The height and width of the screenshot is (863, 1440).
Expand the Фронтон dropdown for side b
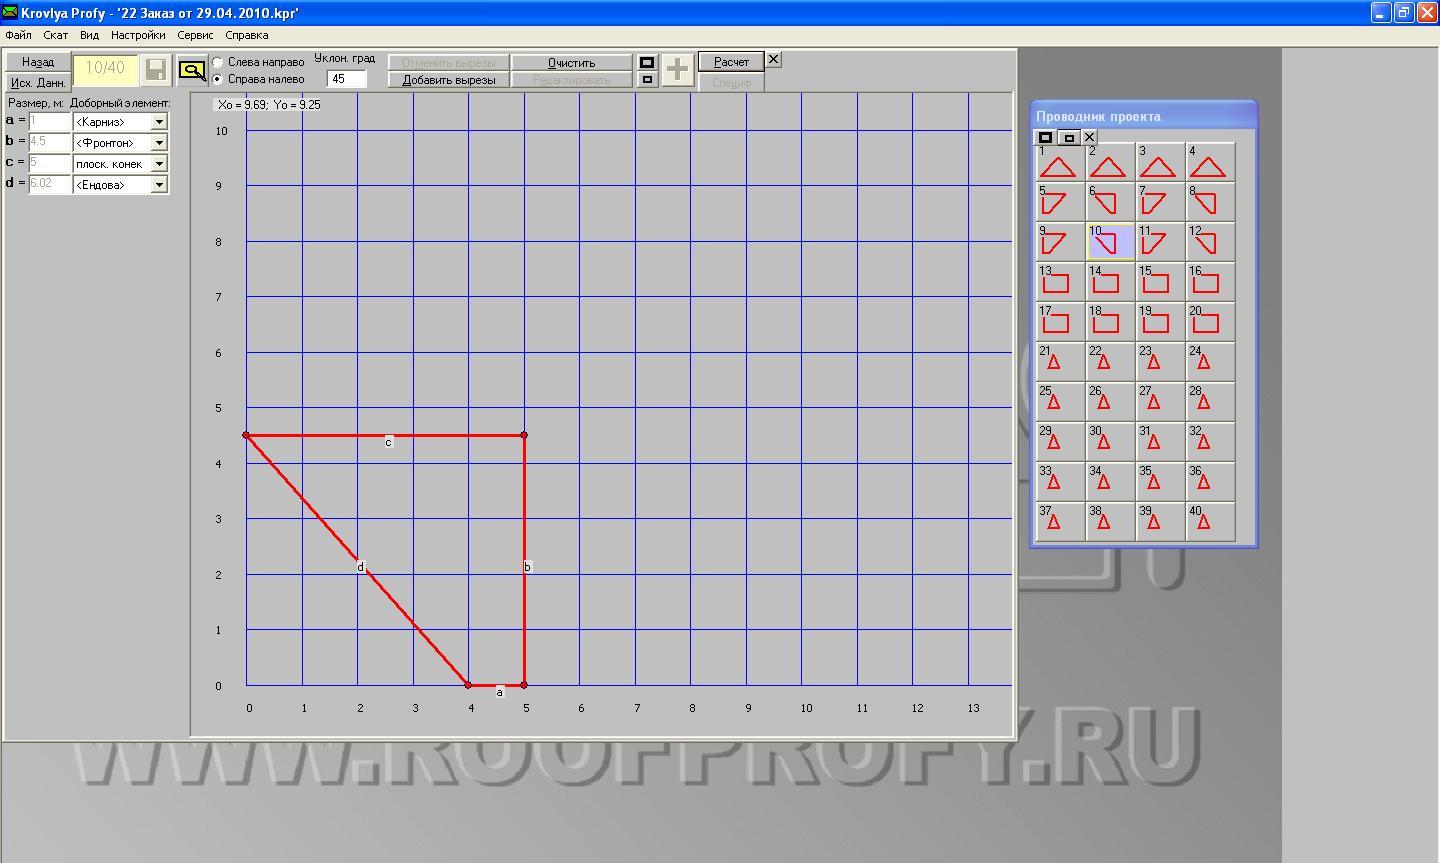tap(159, 143)
